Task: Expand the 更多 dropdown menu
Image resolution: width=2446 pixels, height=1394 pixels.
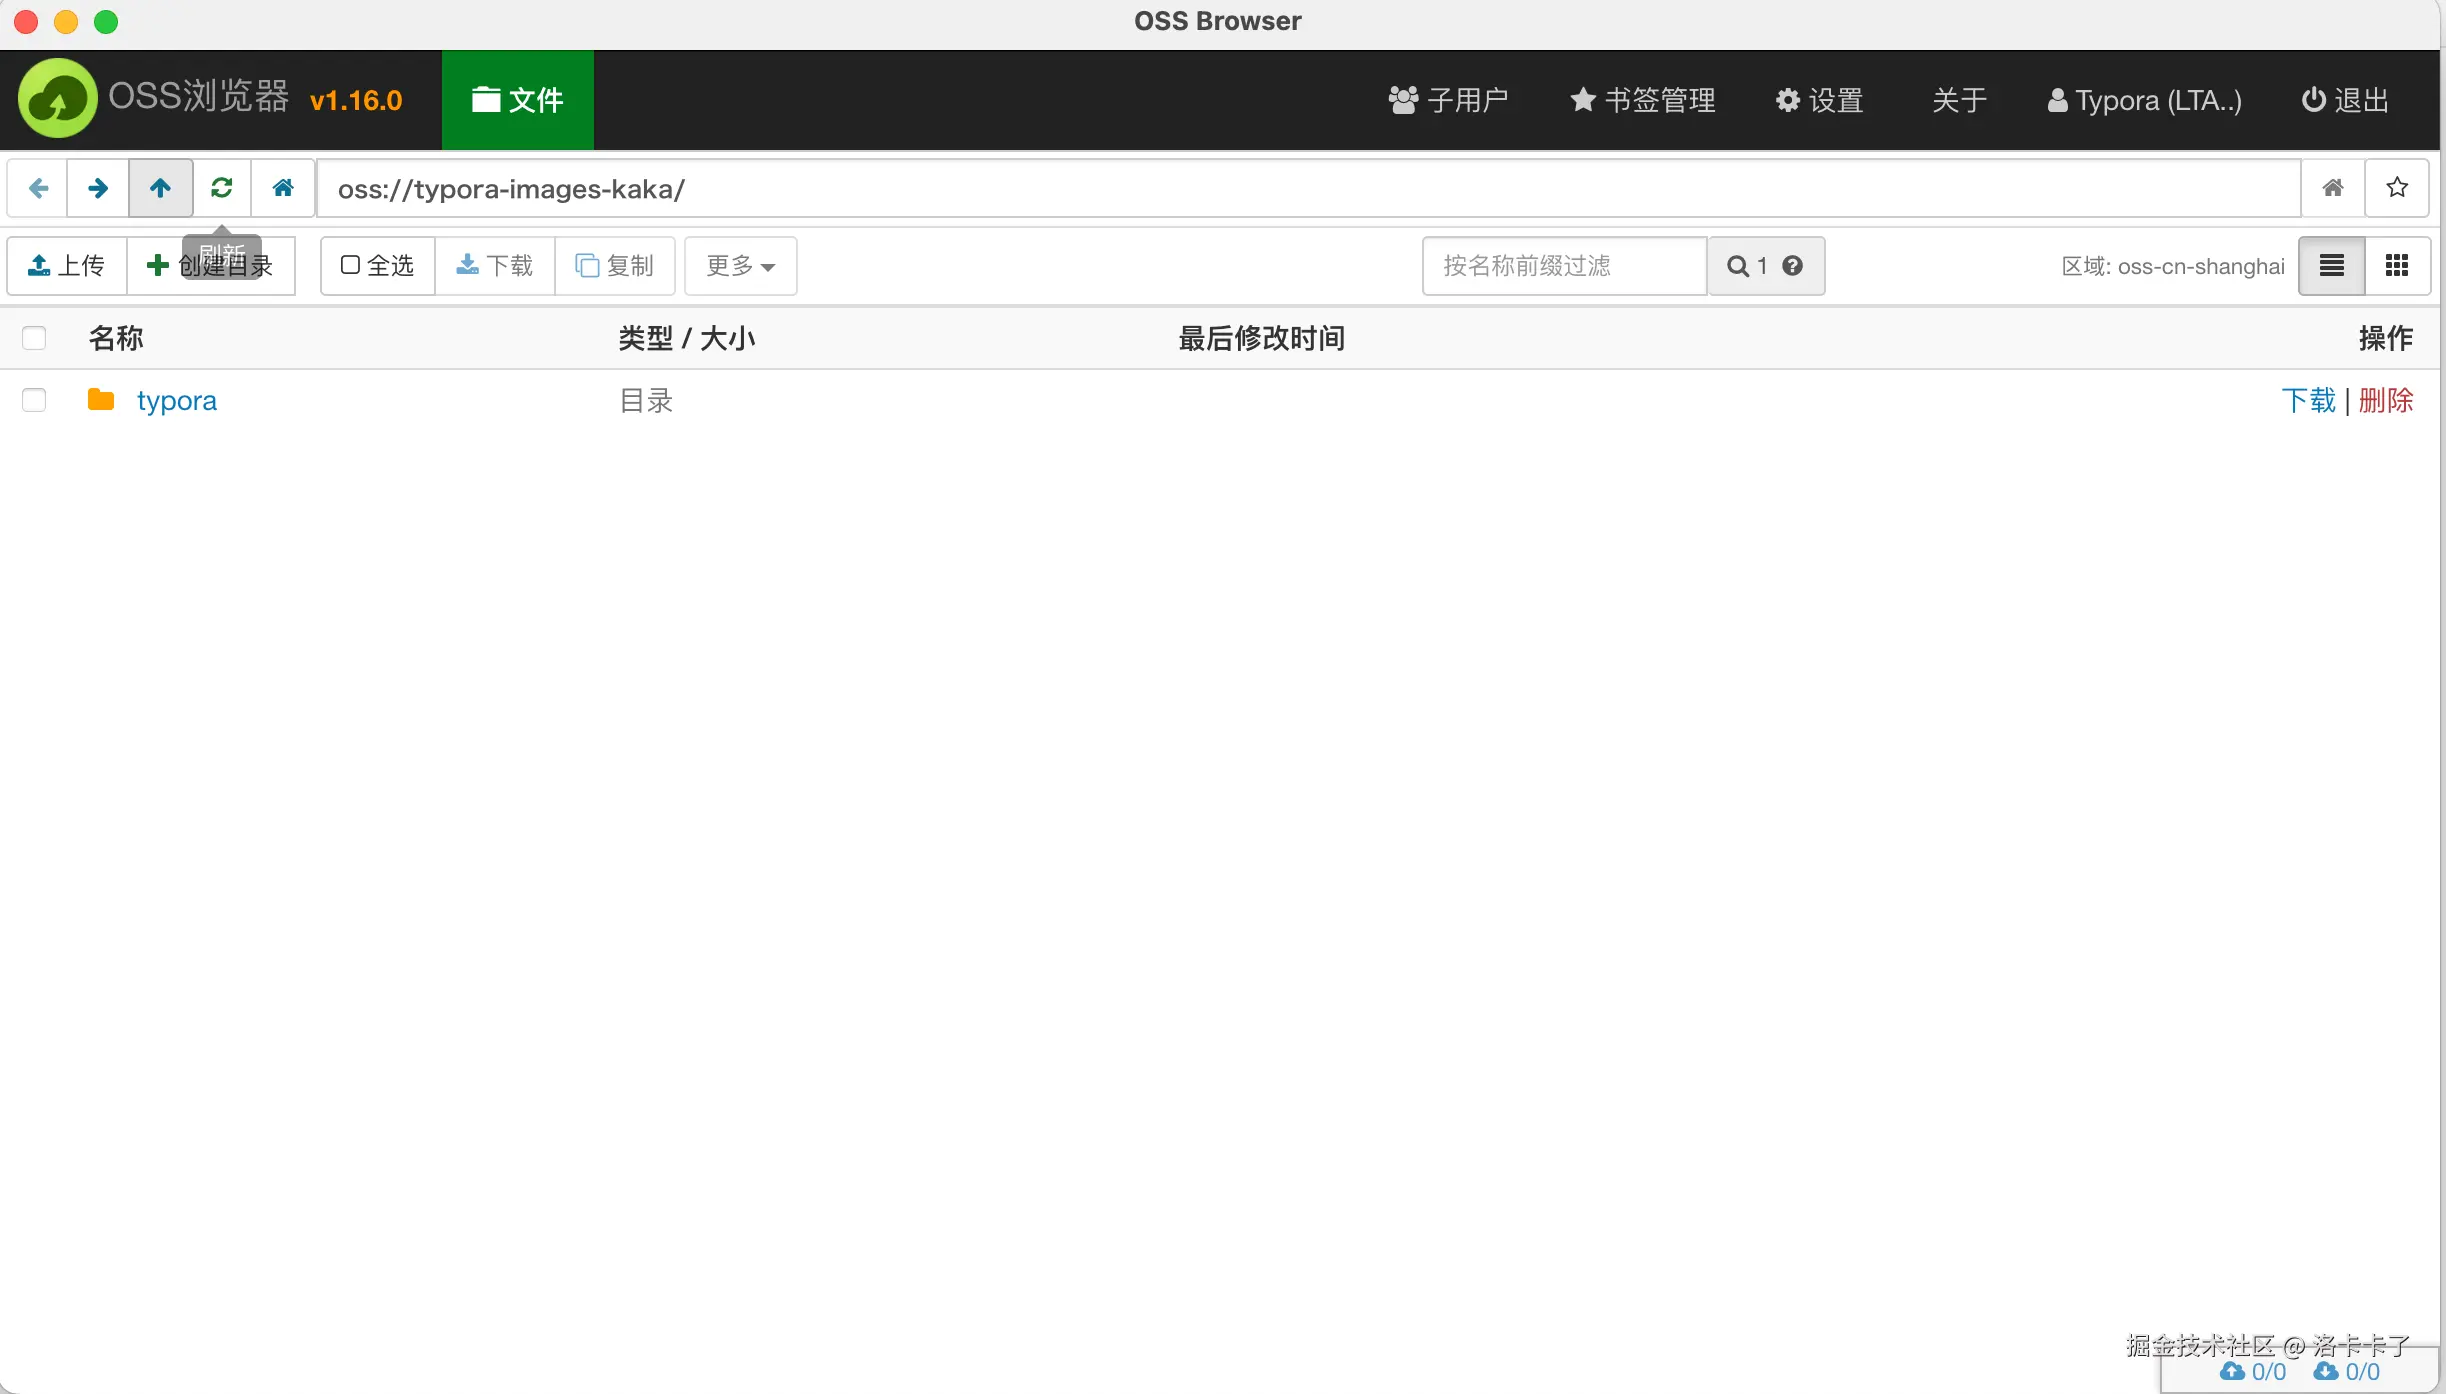Action: (740, 265)
